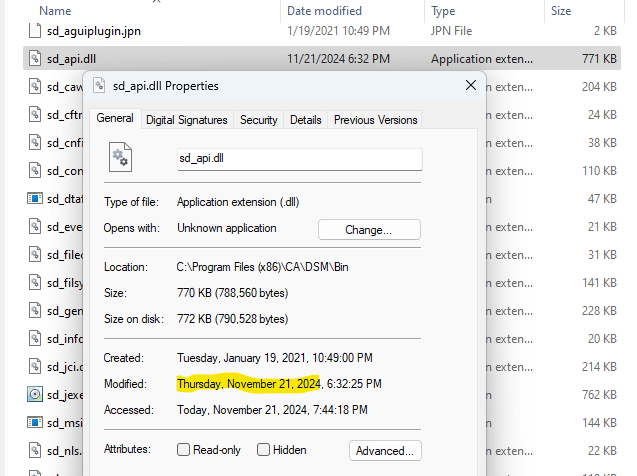Image resolution: width=637 pixels, height=476 pixels.
Task: Click the sd_dtat application icon
Action: pos(35,199)
